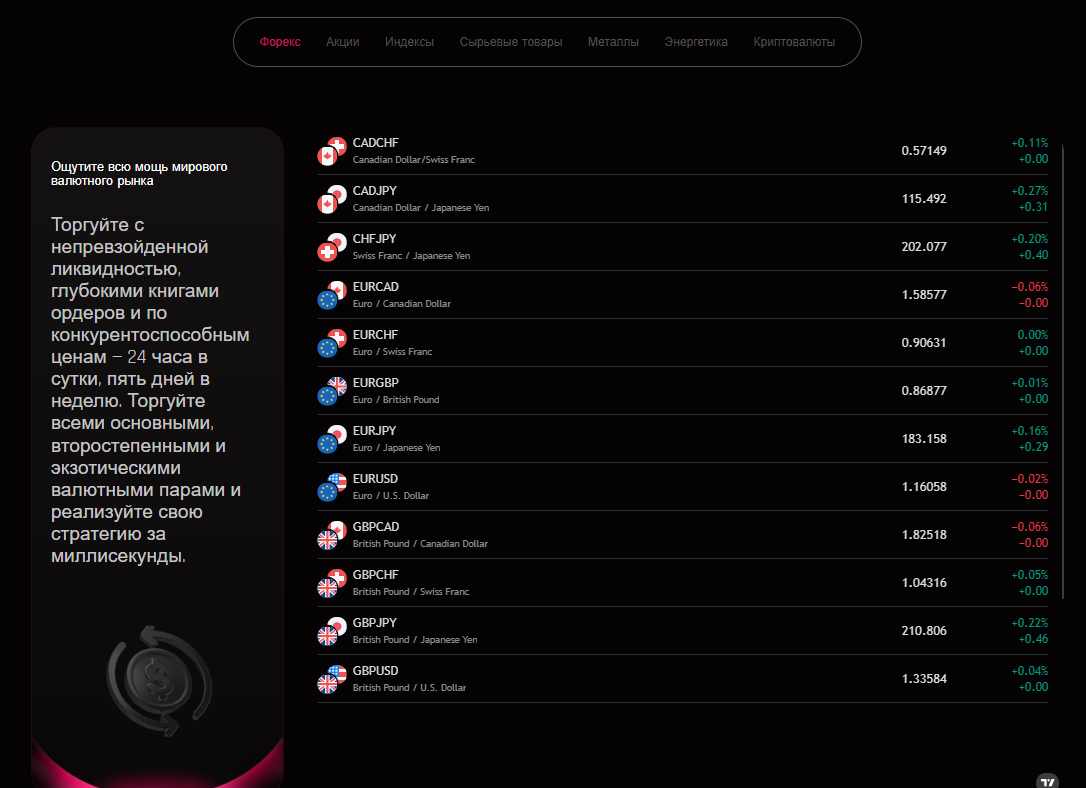
Task: Open the CADCHF symbol link
Action: coord(375,143)
